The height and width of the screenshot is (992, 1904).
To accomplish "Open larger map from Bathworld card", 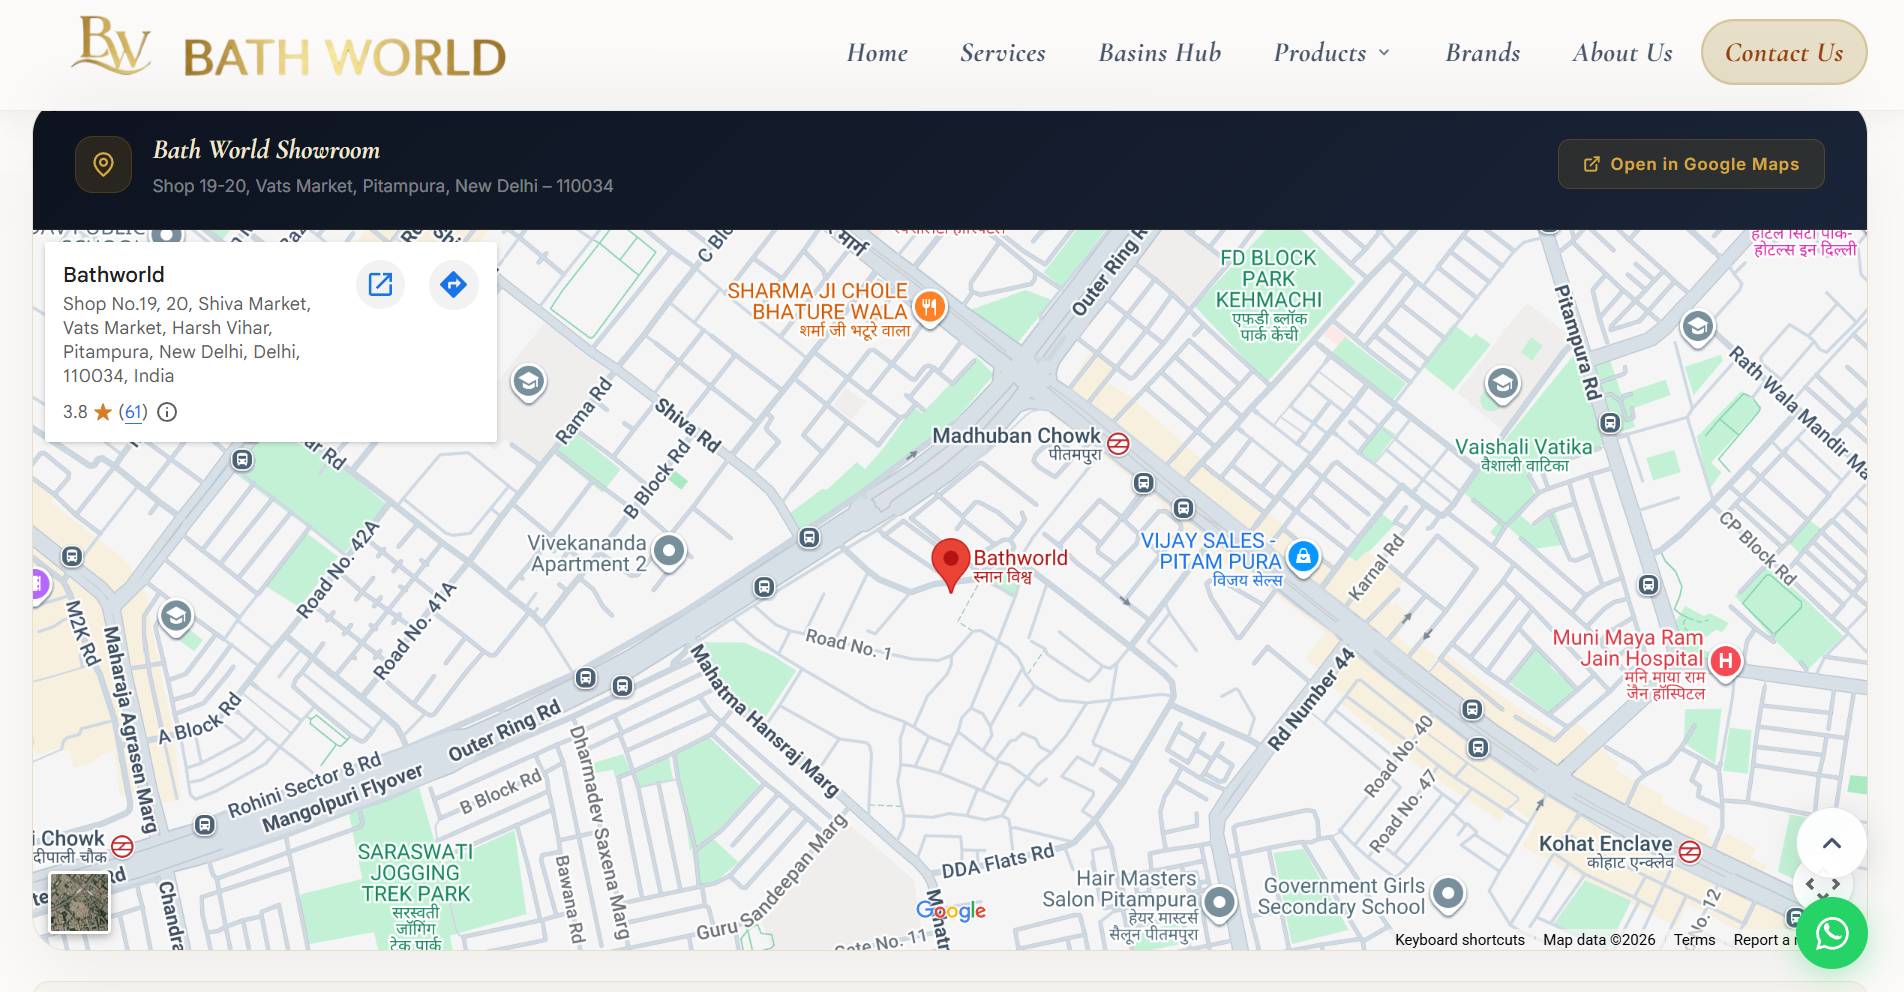I will (380, 284).
